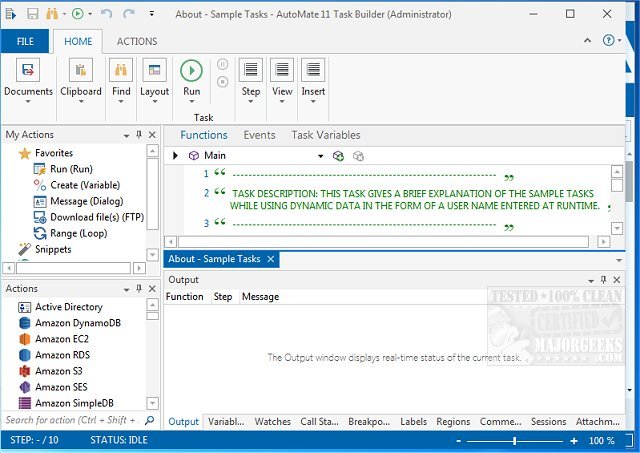Screen dimensions: 640x453
Task: Open the Task Variables tab
Action: click(326, 135)
